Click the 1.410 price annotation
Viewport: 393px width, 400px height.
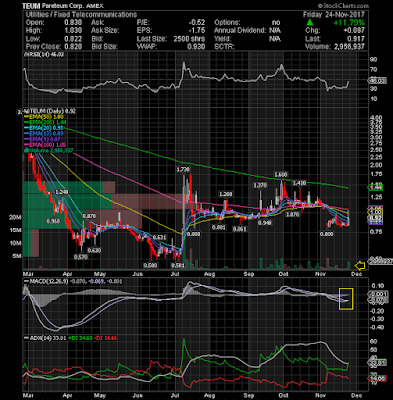[299, 183]
